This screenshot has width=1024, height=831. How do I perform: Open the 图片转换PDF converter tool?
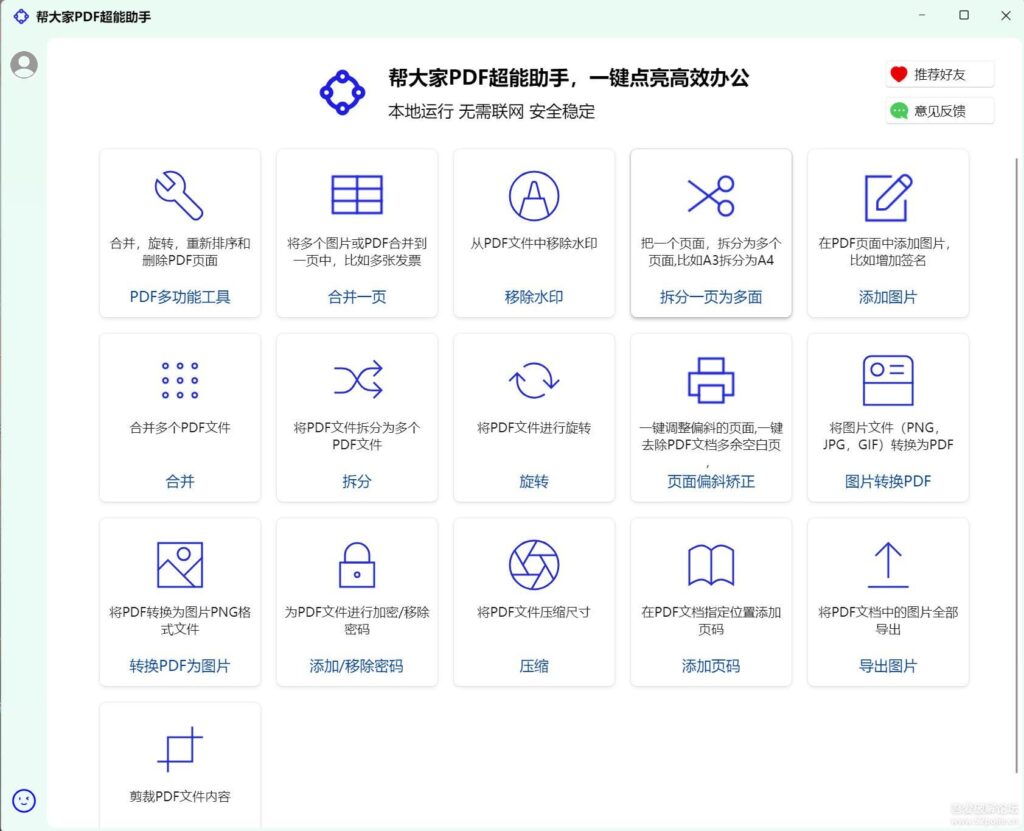[888, 416]
